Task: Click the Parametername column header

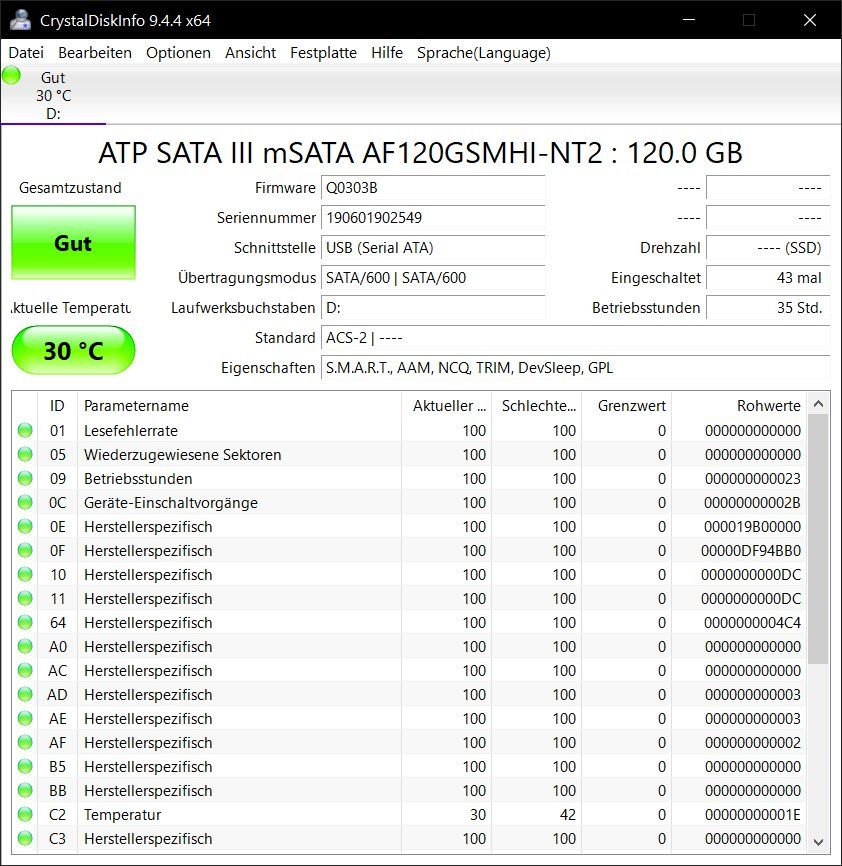Action: [239, 406]
